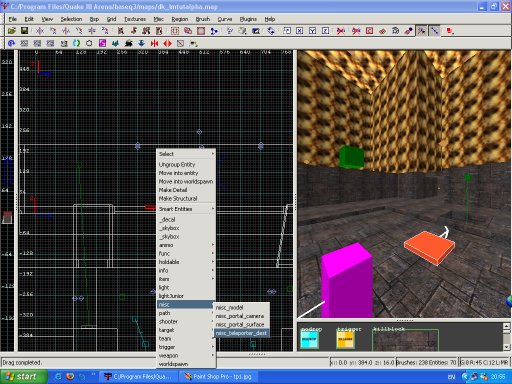
Task: Toggle the scale lock X button
Action: (x=300, y=31)
